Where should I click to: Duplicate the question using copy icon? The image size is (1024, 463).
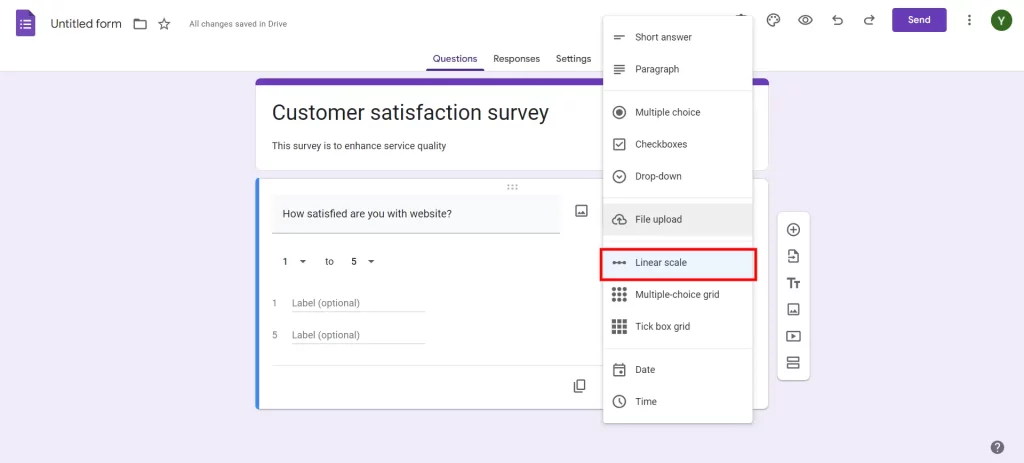(x=579, y=386)
